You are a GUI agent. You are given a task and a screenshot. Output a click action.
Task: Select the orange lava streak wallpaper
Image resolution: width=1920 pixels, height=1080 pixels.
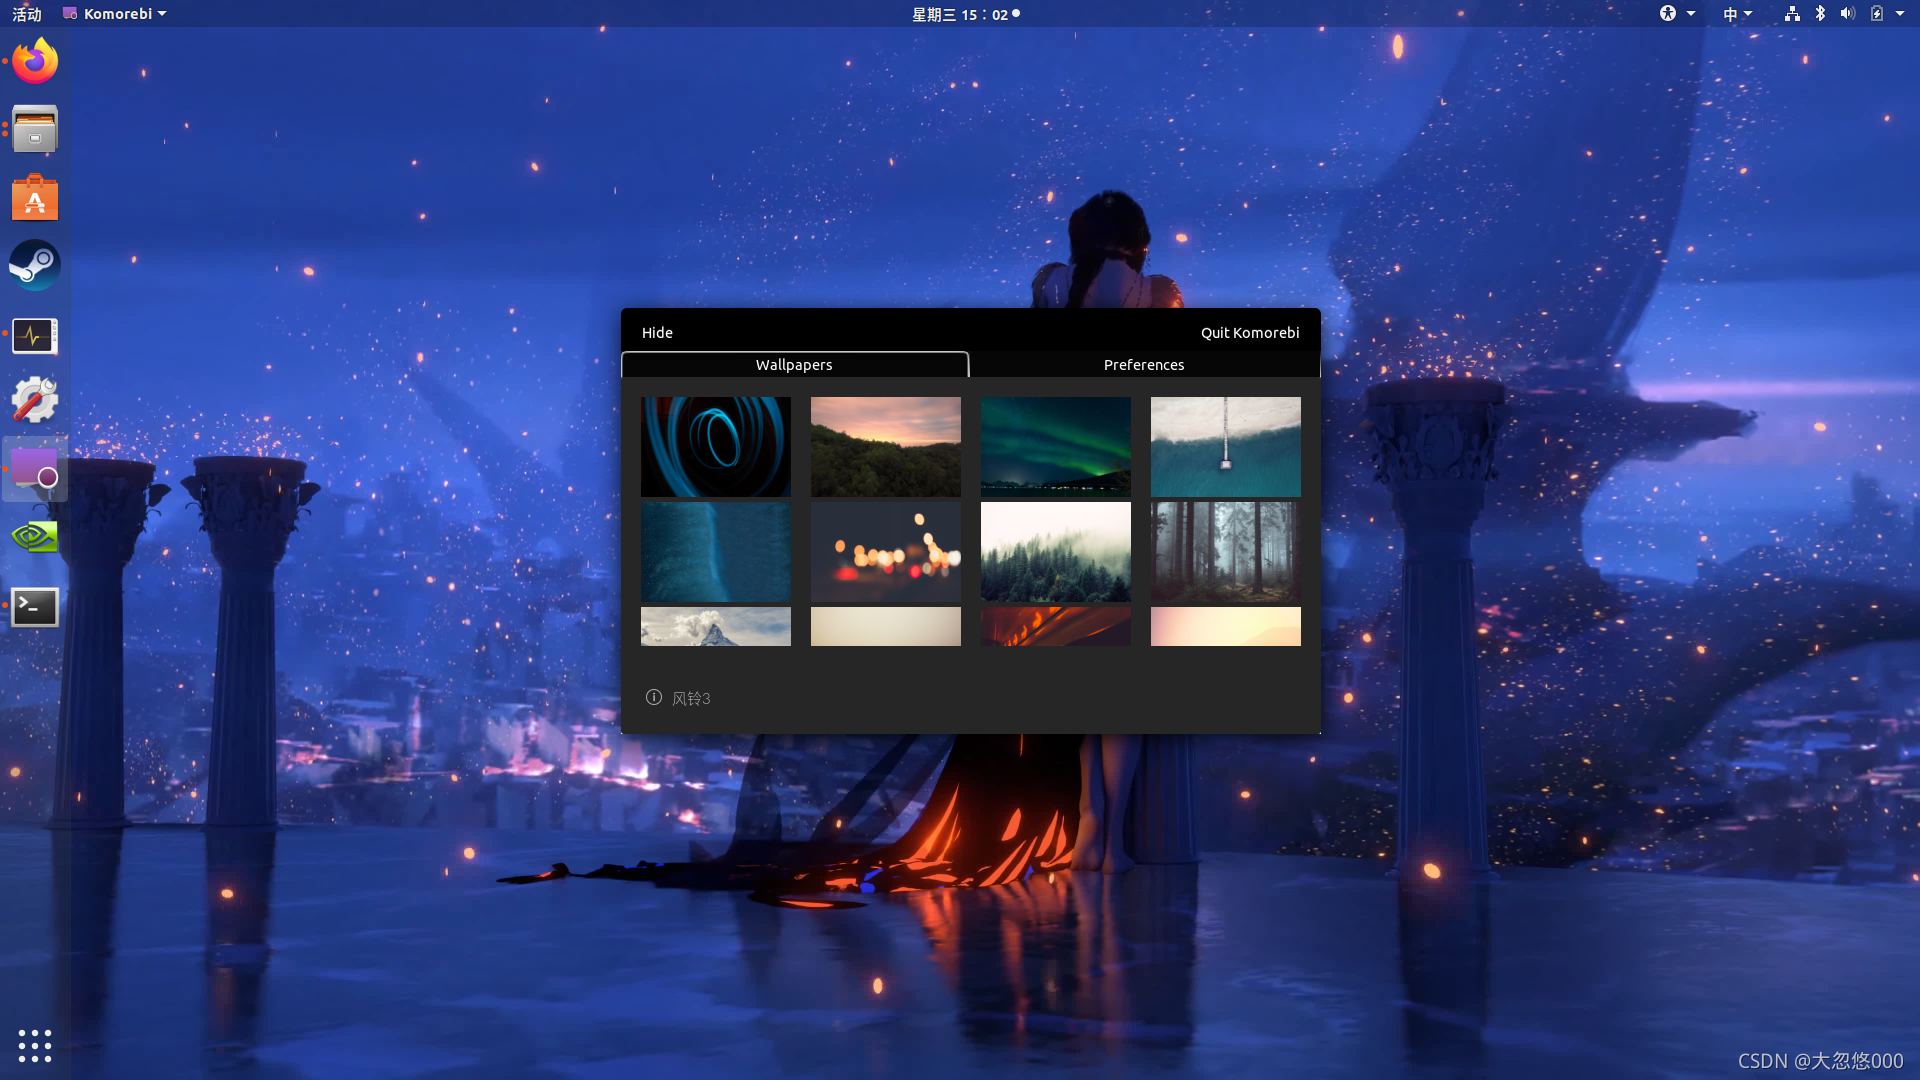click(x=1056, y=626)
